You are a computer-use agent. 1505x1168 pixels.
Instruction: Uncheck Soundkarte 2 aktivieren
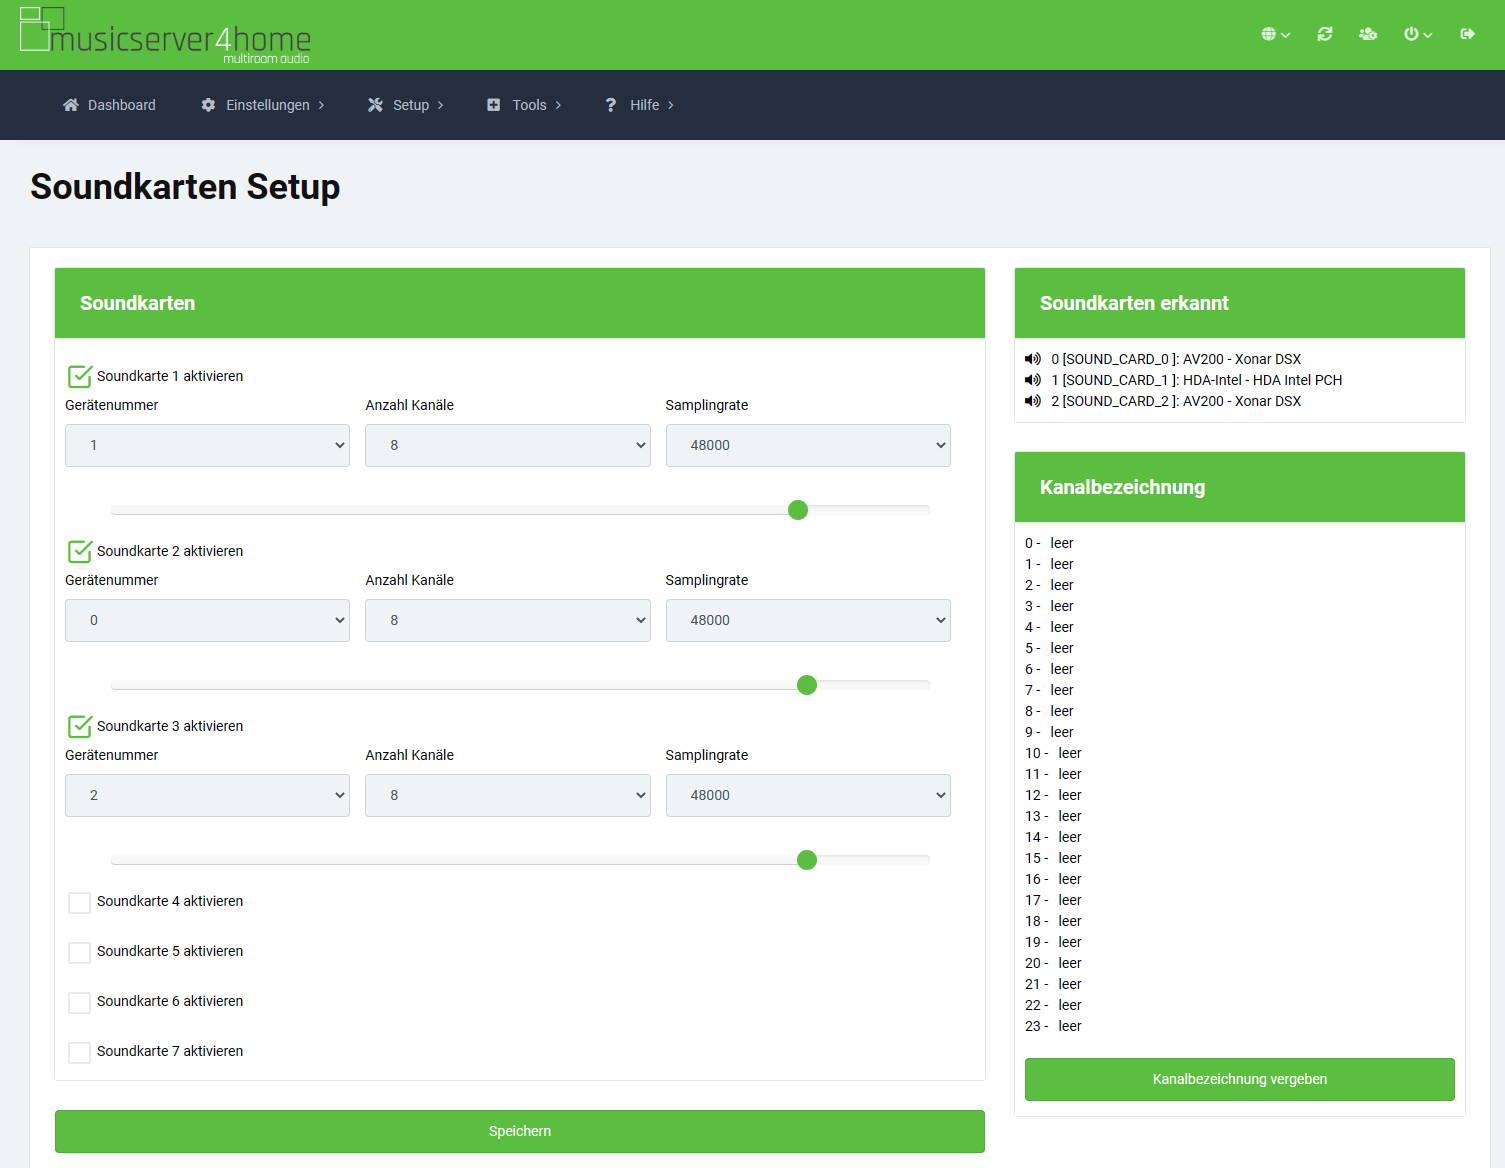80,551
